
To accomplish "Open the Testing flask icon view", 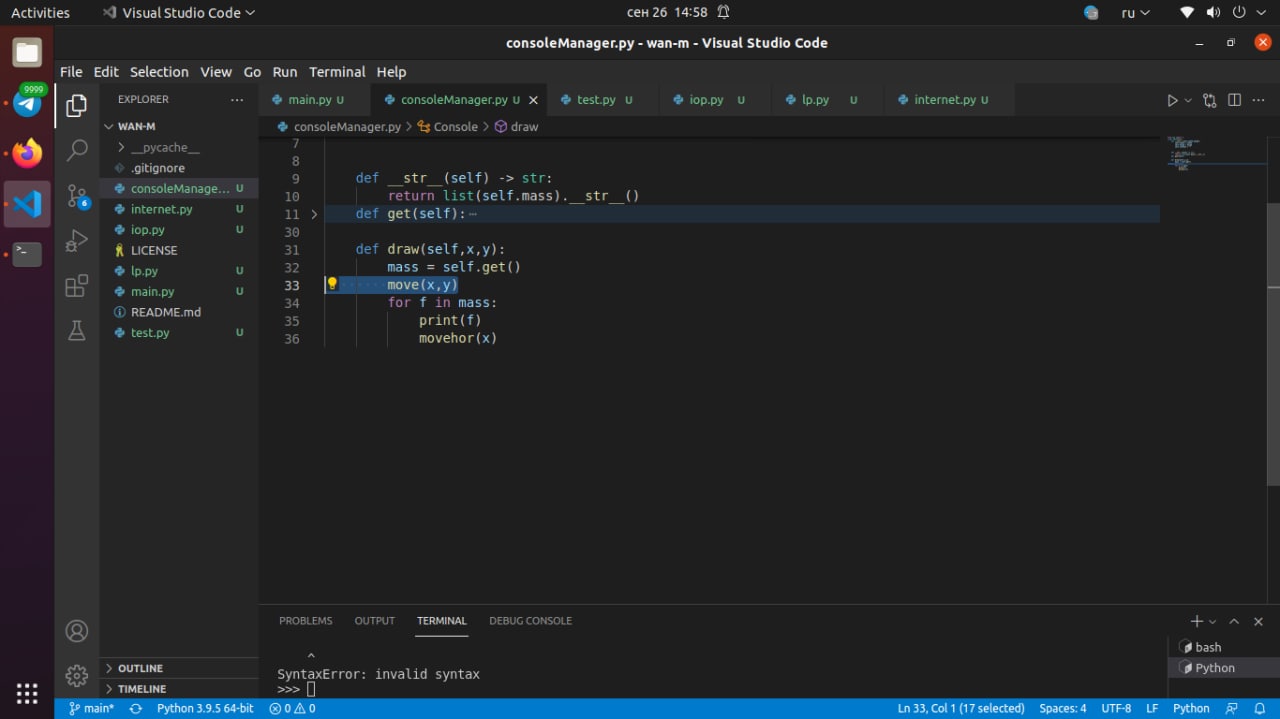I will point(77,331).
